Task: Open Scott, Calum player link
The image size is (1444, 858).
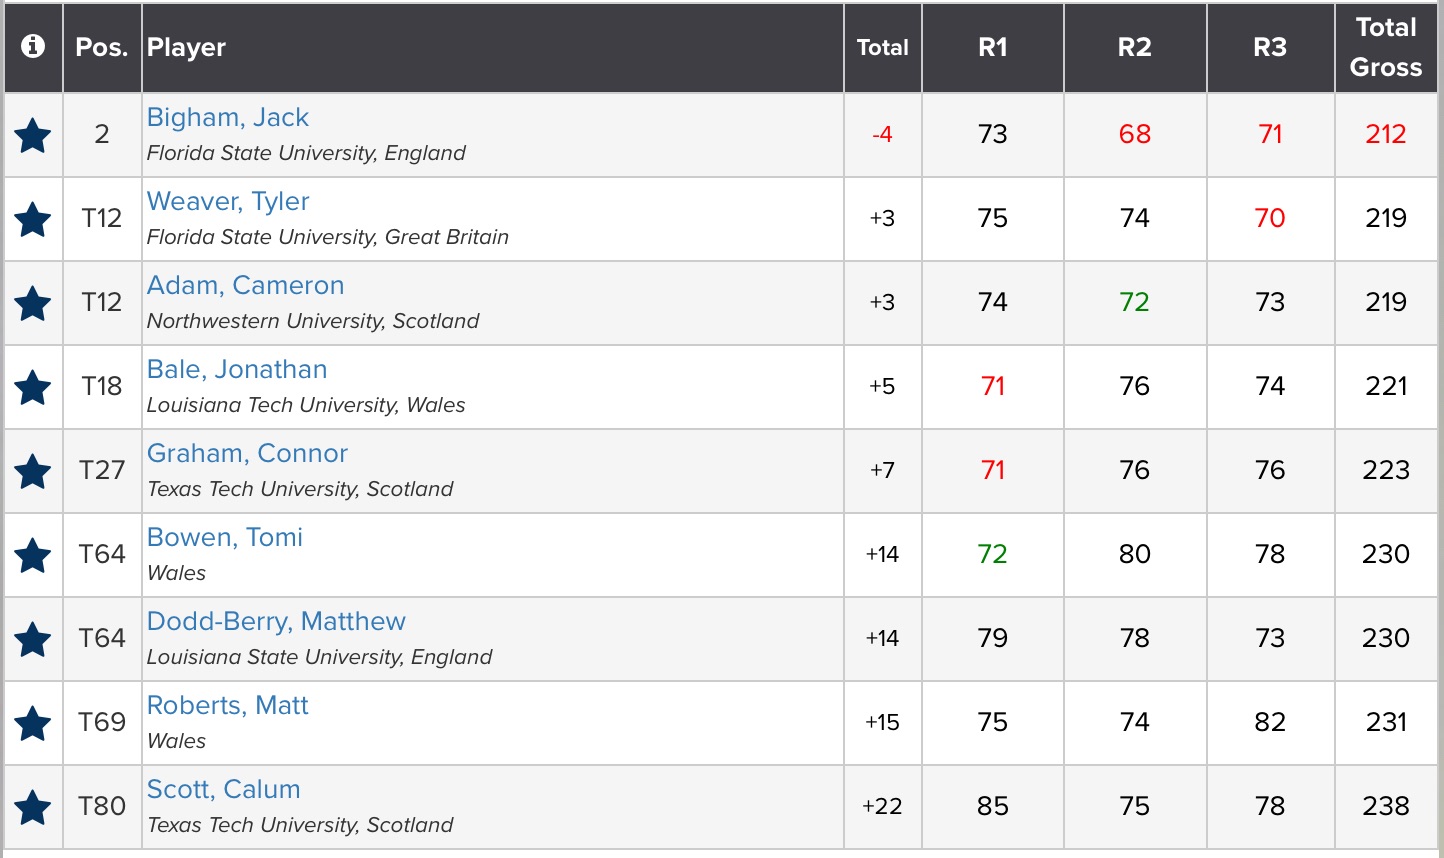Action: [x=223, y=790]
